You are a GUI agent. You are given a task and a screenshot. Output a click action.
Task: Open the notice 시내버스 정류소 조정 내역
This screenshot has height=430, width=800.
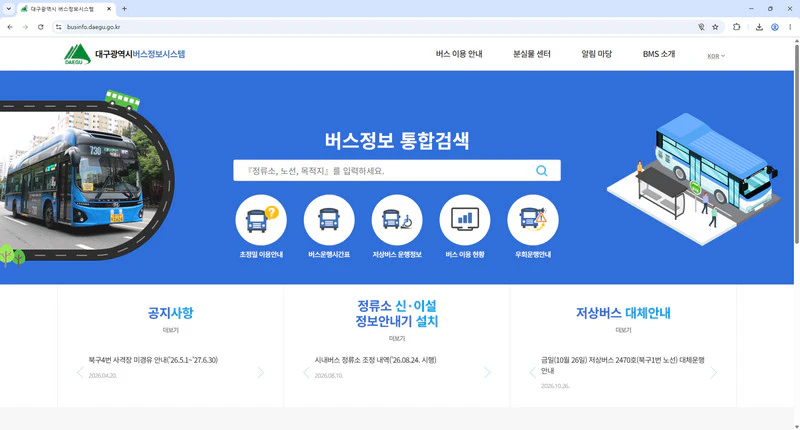click(376, 360)
